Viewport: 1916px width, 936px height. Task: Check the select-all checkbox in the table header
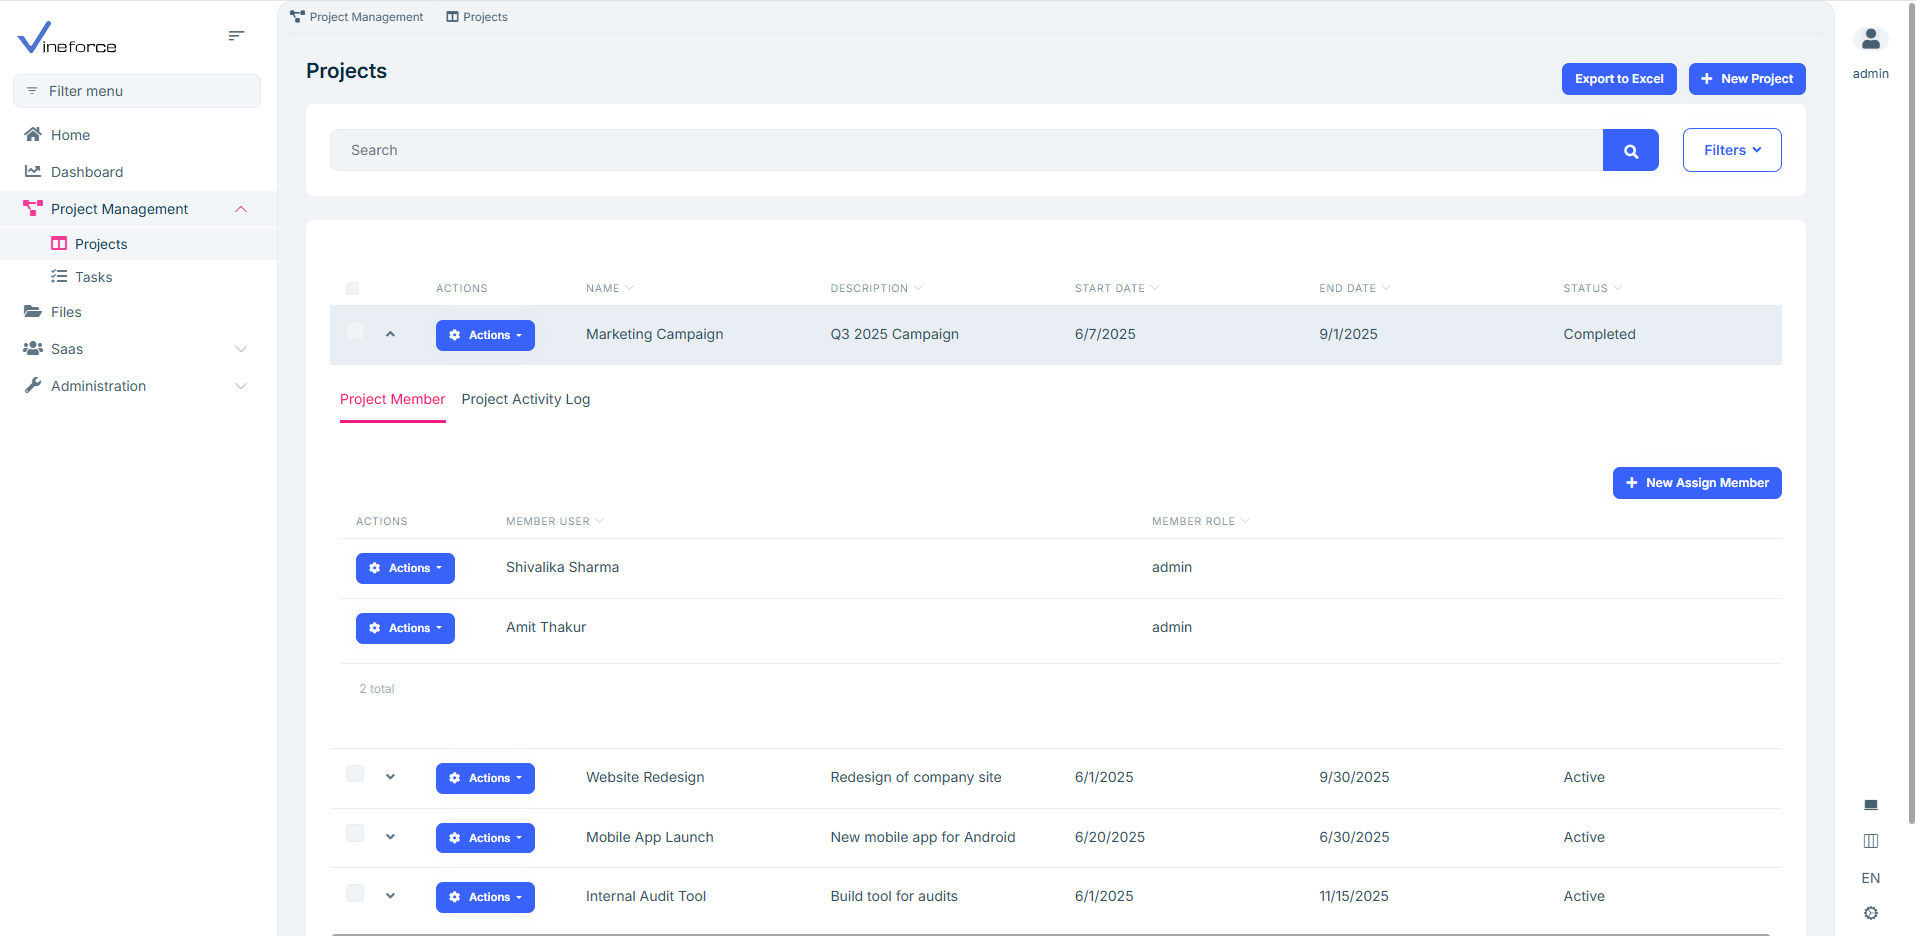(352, 289)
